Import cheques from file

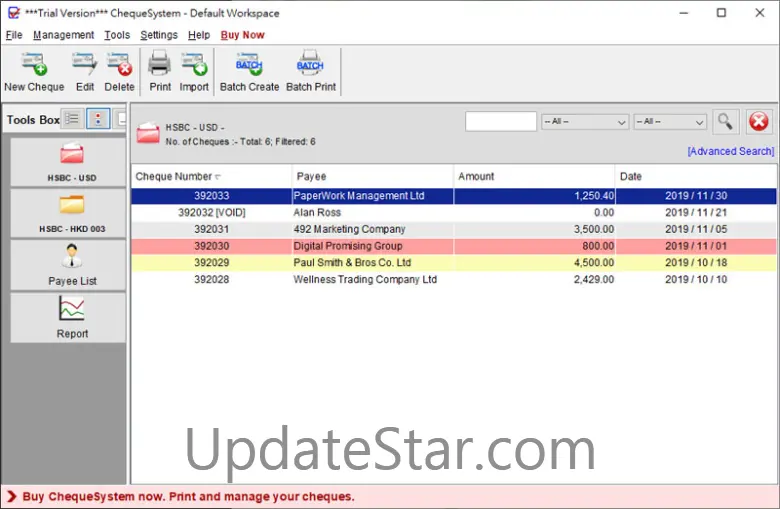[x=194, y=73]
